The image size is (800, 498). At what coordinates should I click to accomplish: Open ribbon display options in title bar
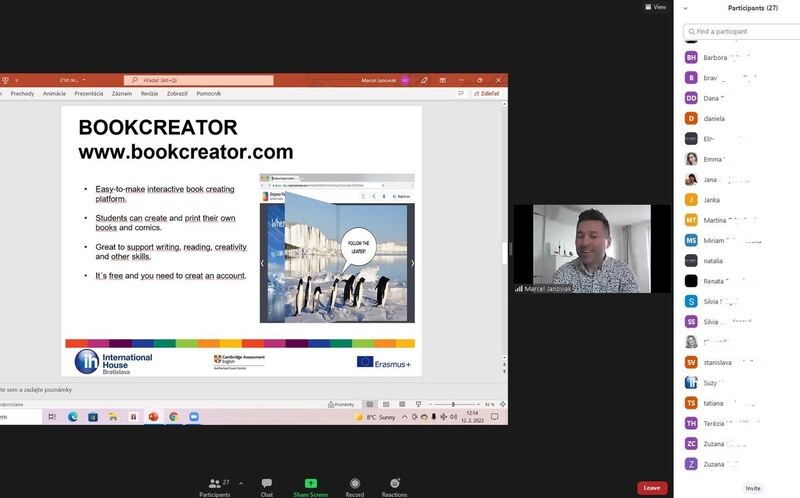442,80
